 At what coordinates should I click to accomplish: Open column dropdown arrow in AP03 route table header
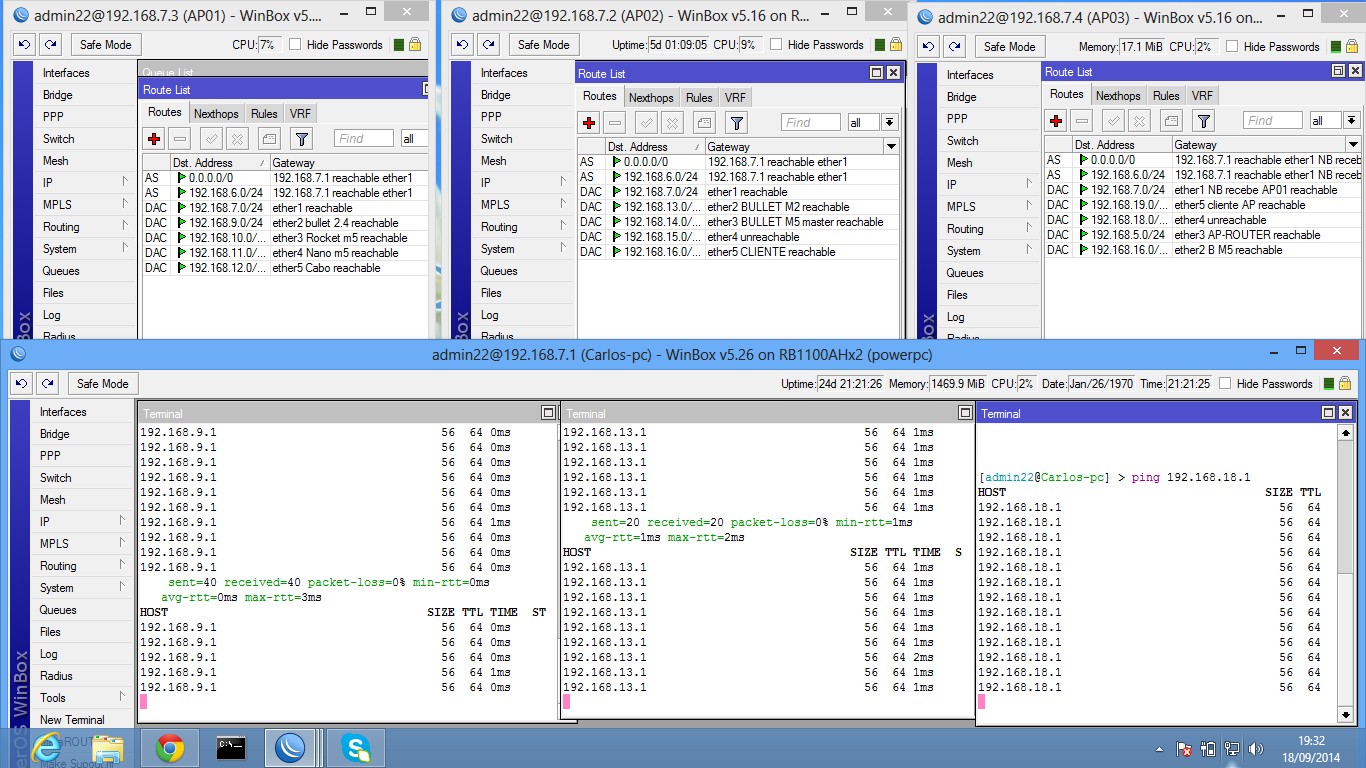[1353, 145]
